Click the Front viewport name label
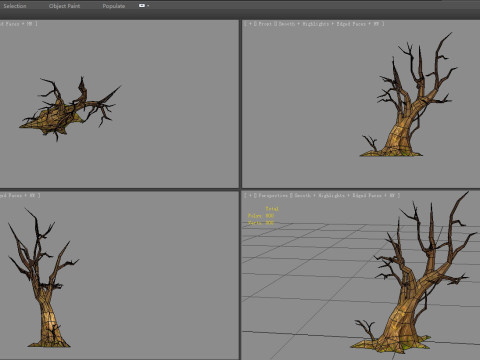 (265, 24)
